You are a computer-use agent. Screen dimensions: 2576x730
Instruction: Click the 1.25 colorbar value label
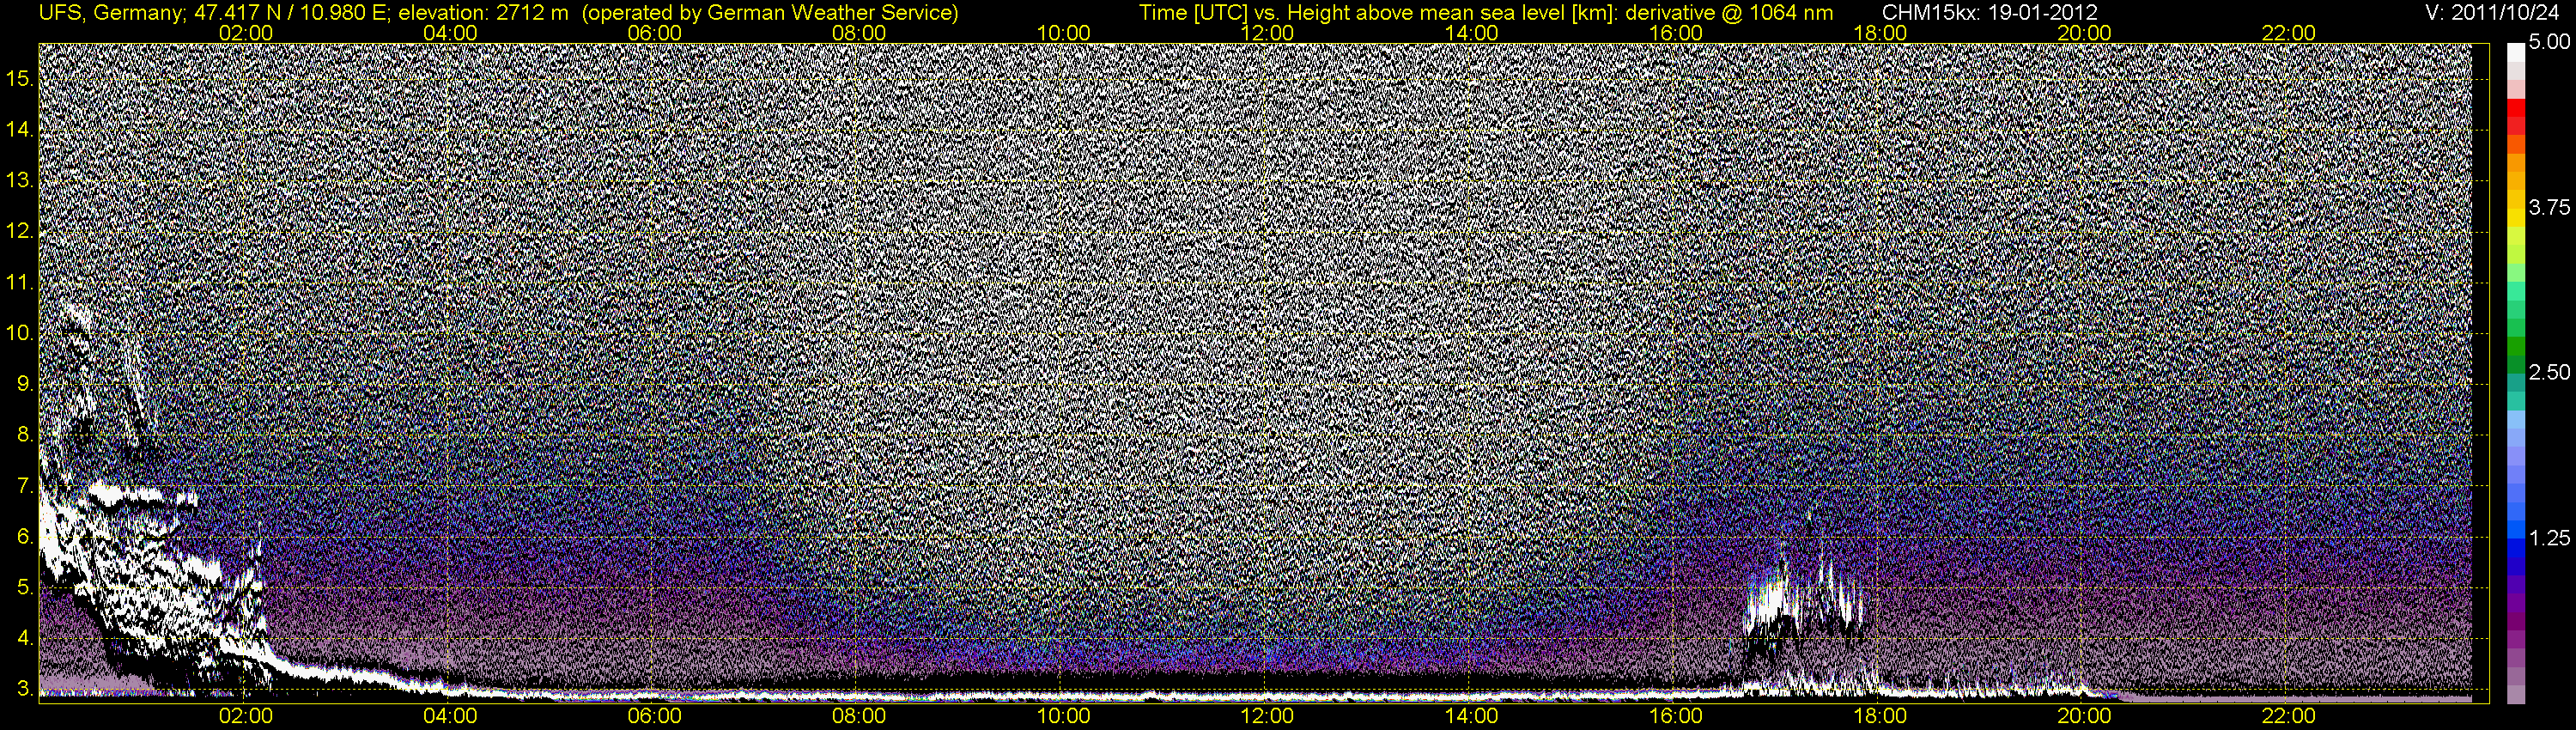pos(2549,538)
